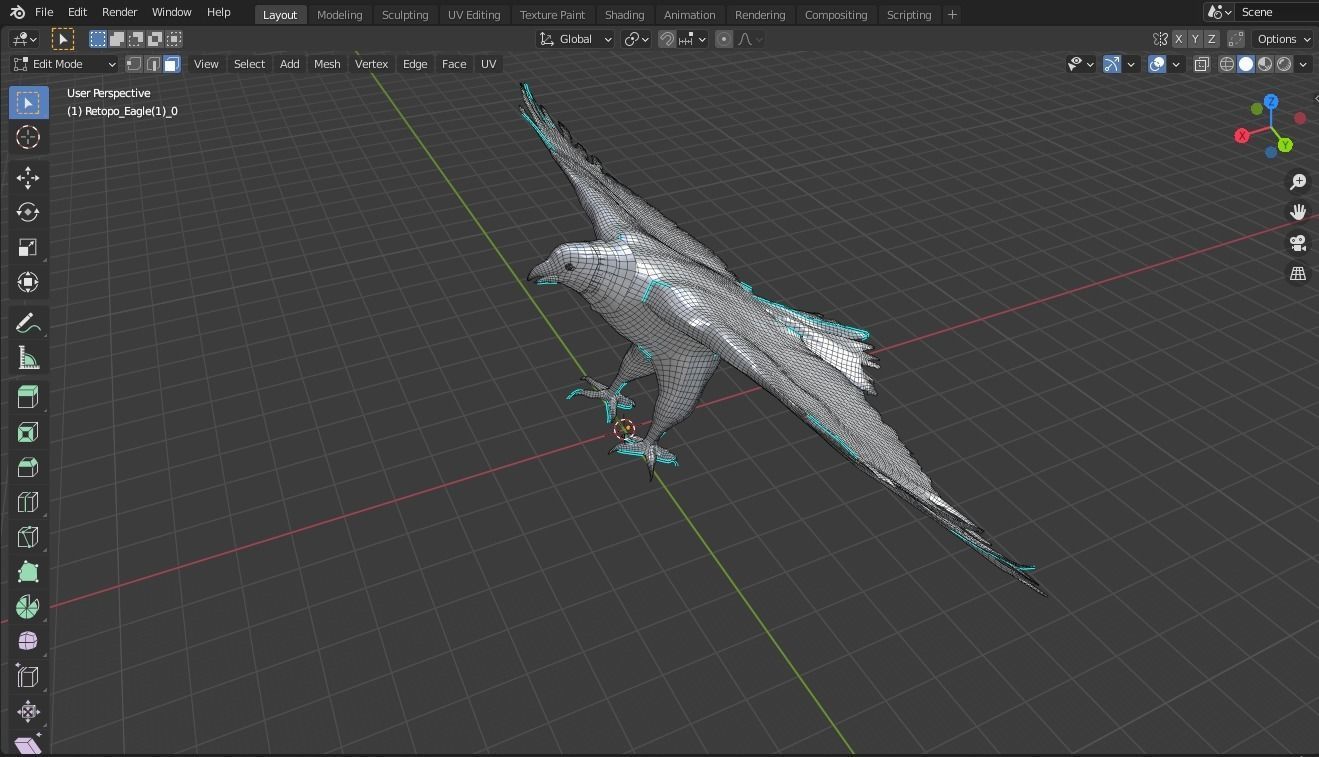Switch to material preview shading
The width and height of the screenshot is (1319, 757).
pyautogui.click(x=1265, y=64)
